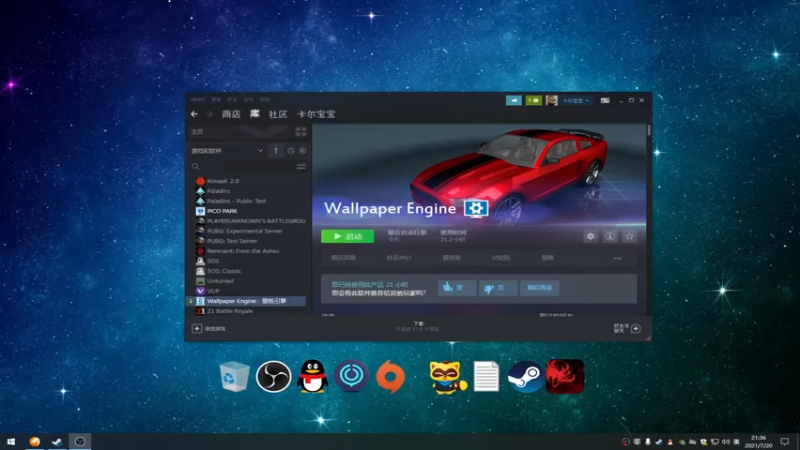Launch Wallpaper Engine with green 启动 button
Screen dimensions: 800x450
click(x=347, y=236)
